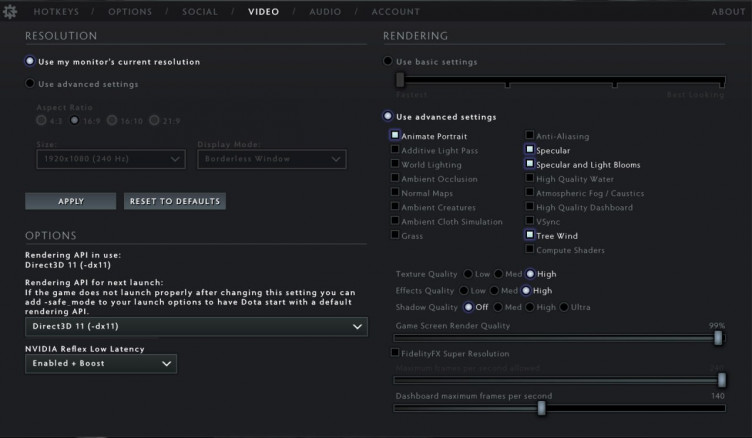Toggle the Animate Portrait checkbox
This screenshot has width=752, height=438.
click(396, 136)
